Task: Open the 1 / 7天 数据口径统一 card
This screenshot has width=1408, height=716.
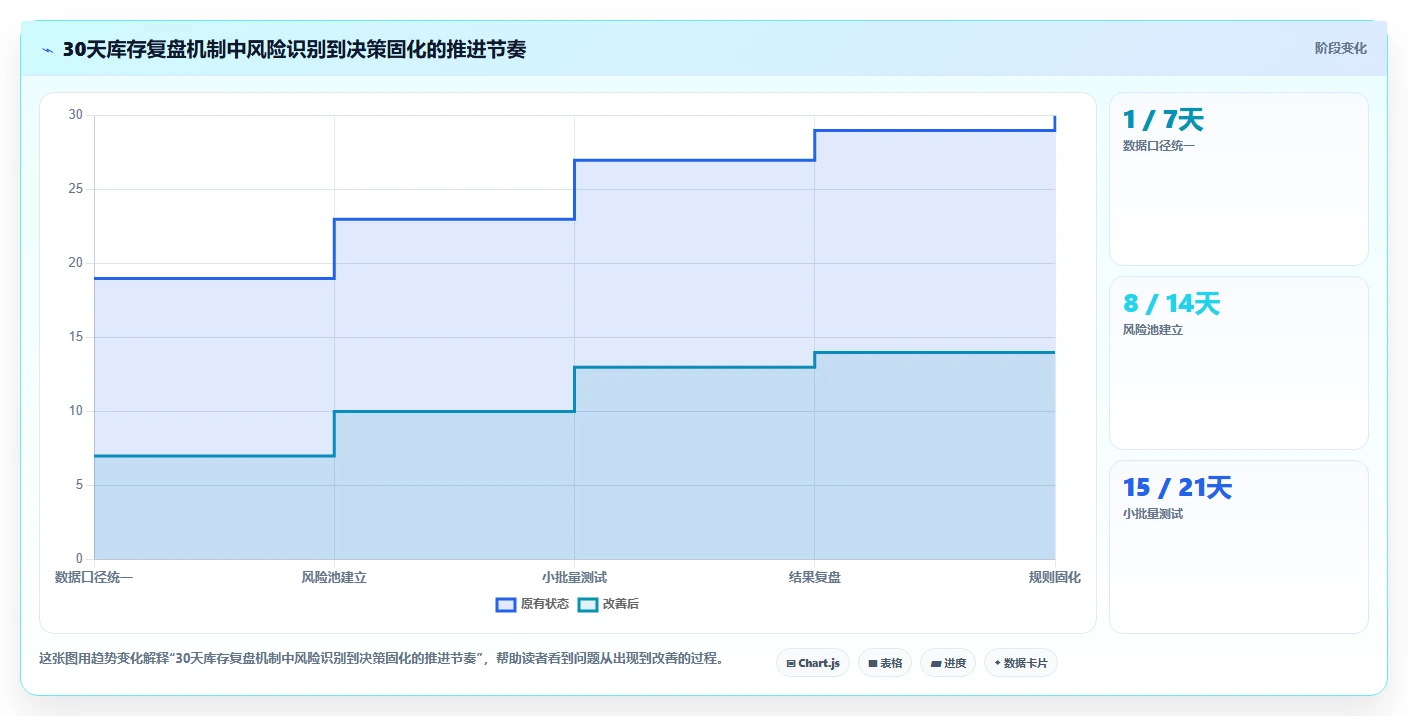Action: [x=1238, y=179]
